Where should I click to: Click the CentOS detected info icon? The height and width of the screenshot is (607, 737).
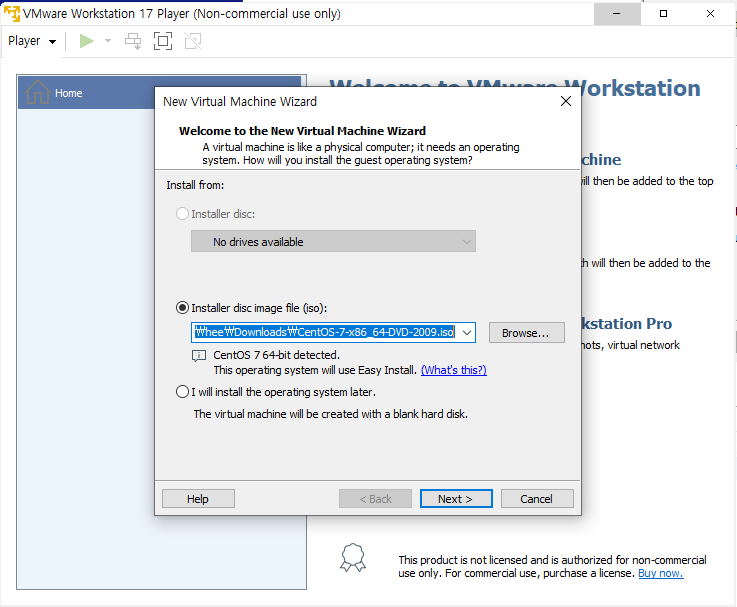point(199,355)
